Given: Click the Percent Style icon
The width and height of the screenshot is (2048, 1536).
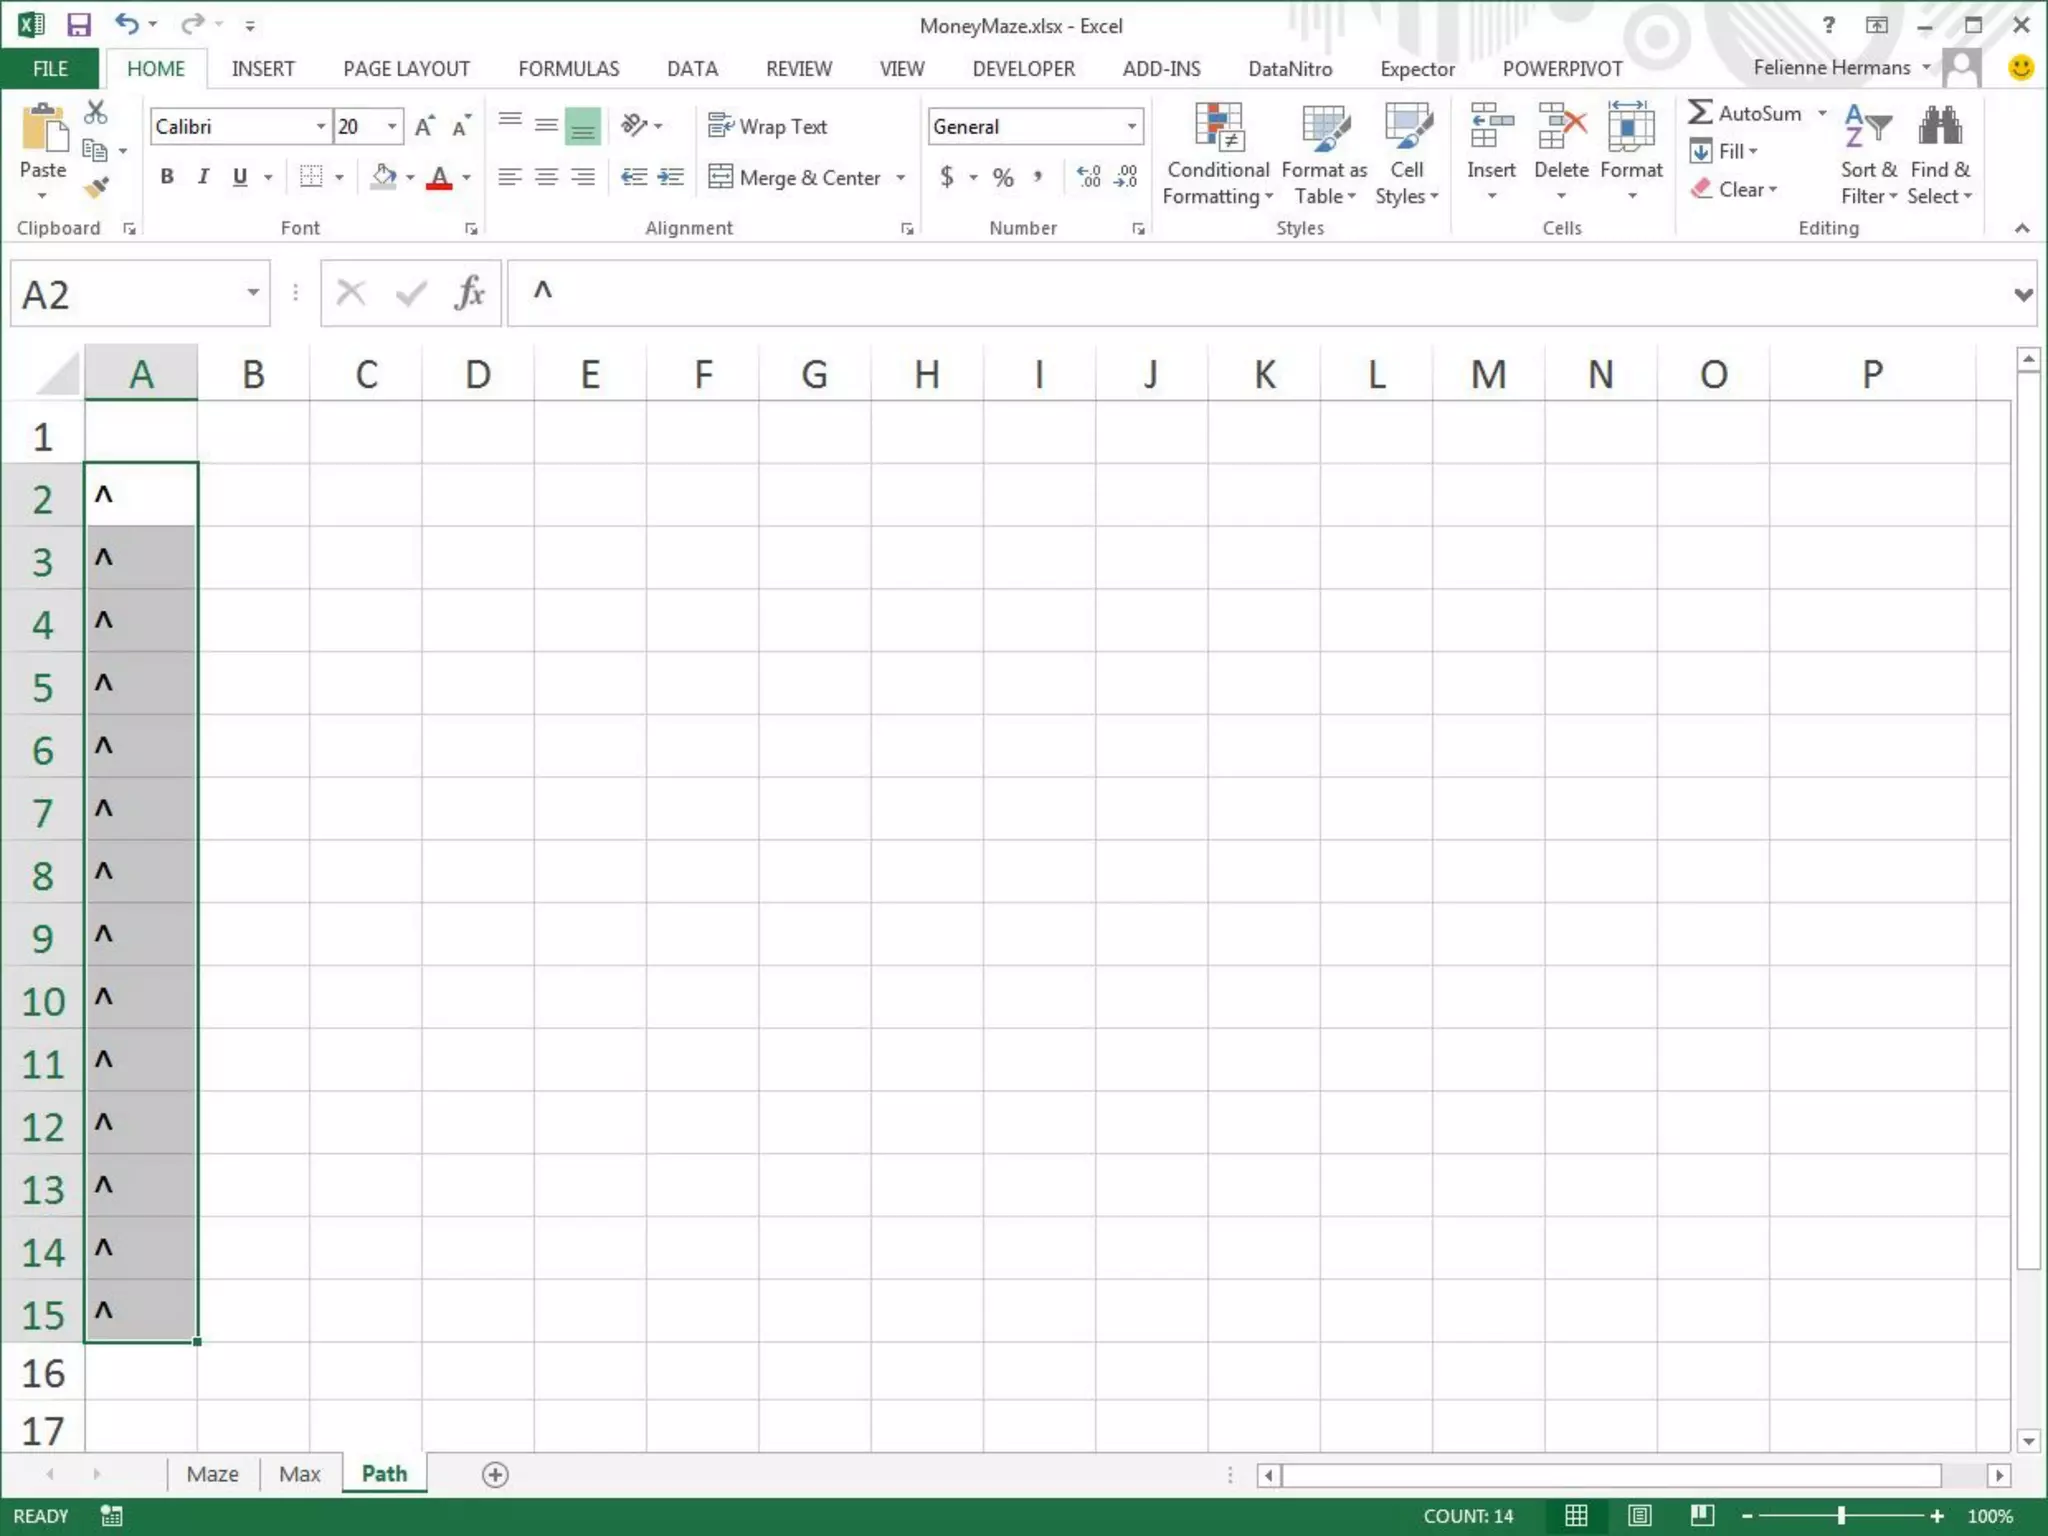Looking at the screenshot, I should pyautogui.click(x=1003, y=178).
